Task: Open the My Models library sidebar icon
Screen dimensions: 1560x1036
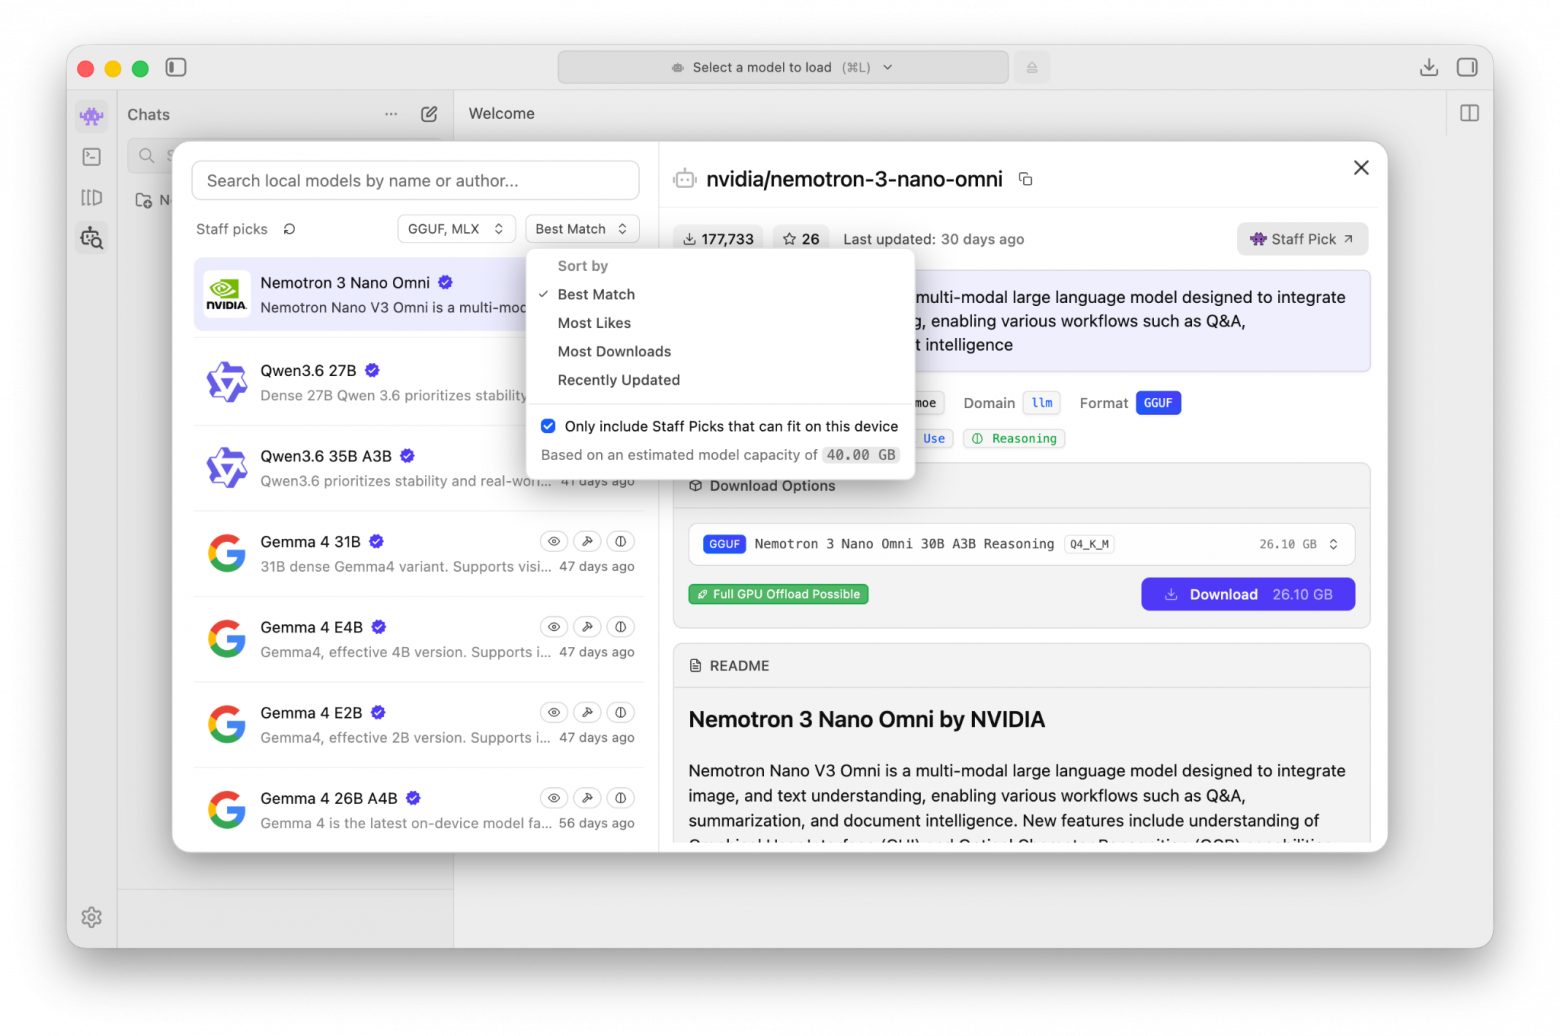Action: pos(91,198)
